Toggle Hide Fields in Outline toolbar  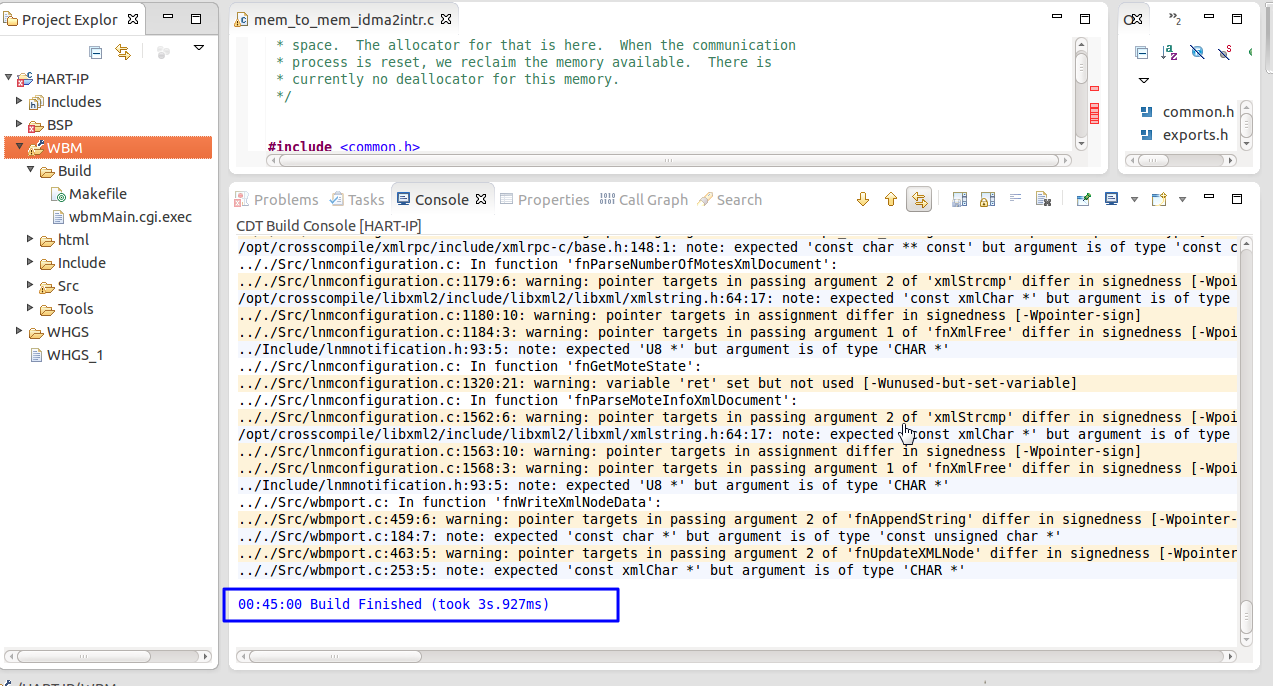[1197, 53]
